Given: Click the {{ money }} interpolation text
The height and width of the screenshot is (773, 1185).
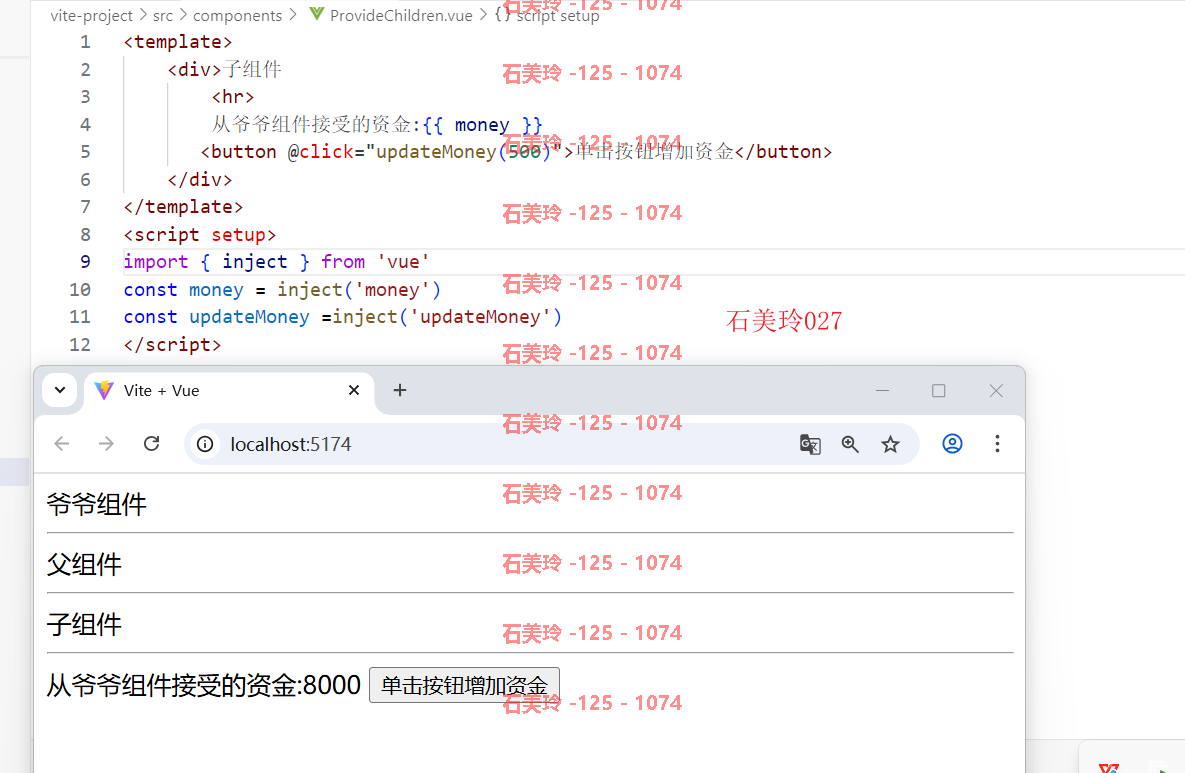Looking at the screenshot, I should [x=482, y=124].
